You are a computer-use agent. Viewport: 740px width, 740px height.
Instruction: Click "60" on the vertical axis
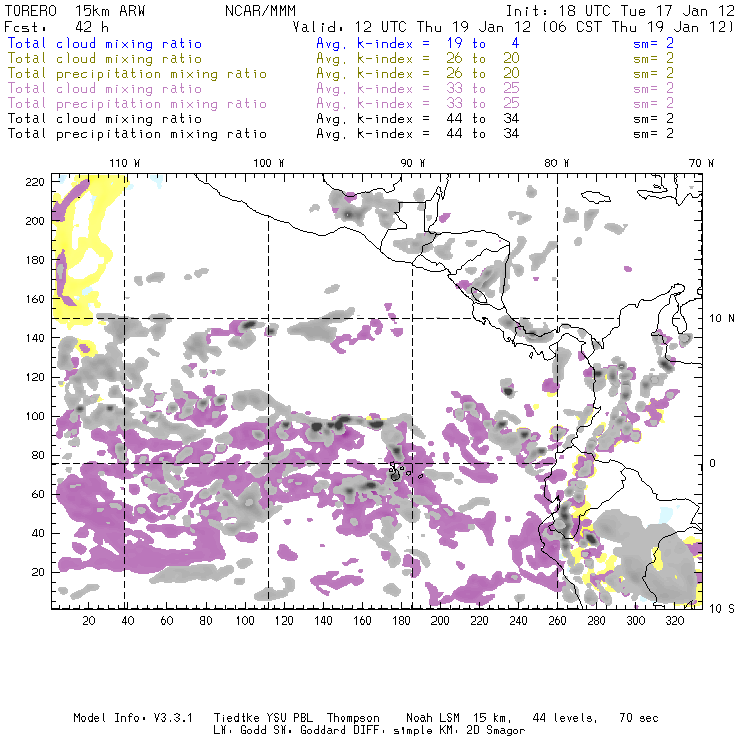(38, 494)
